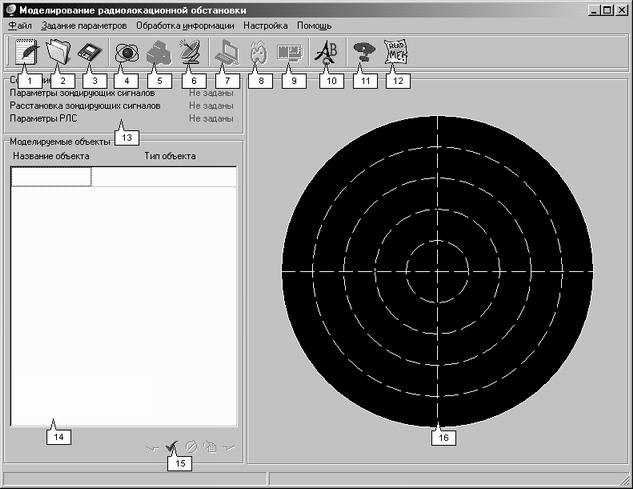Click the computer toolbar icon
This screenshot has width=633, height=489.
(224, 51)
